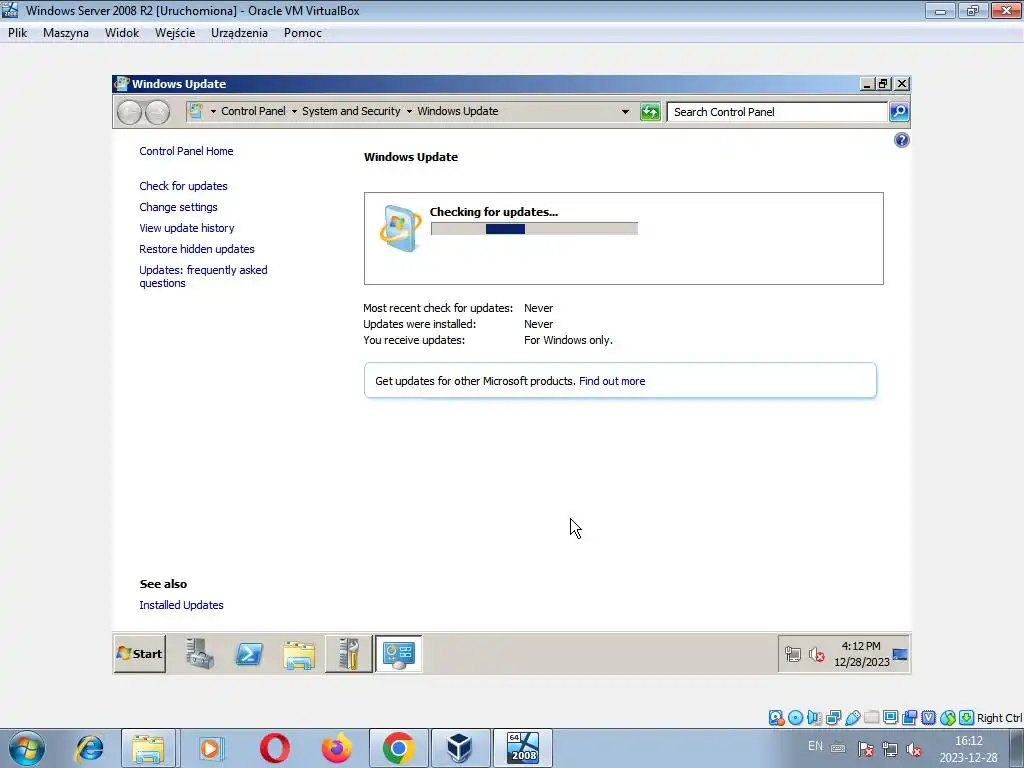Open Google Chrome on host taskbar
Screen dimensions: 1024x768
coord(399,748)
